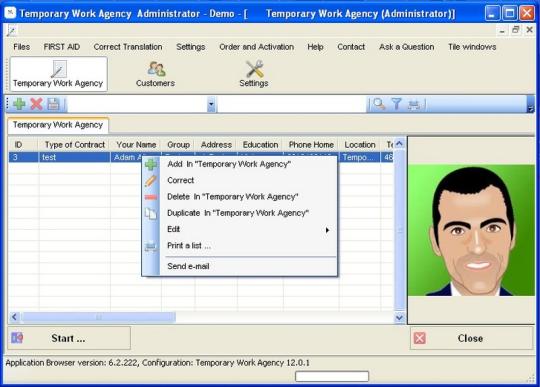Image resolution: width=540 pixels, height=387 pixels.
Task: Click the search text field in toolbar
Action: (x=292, y=104)
